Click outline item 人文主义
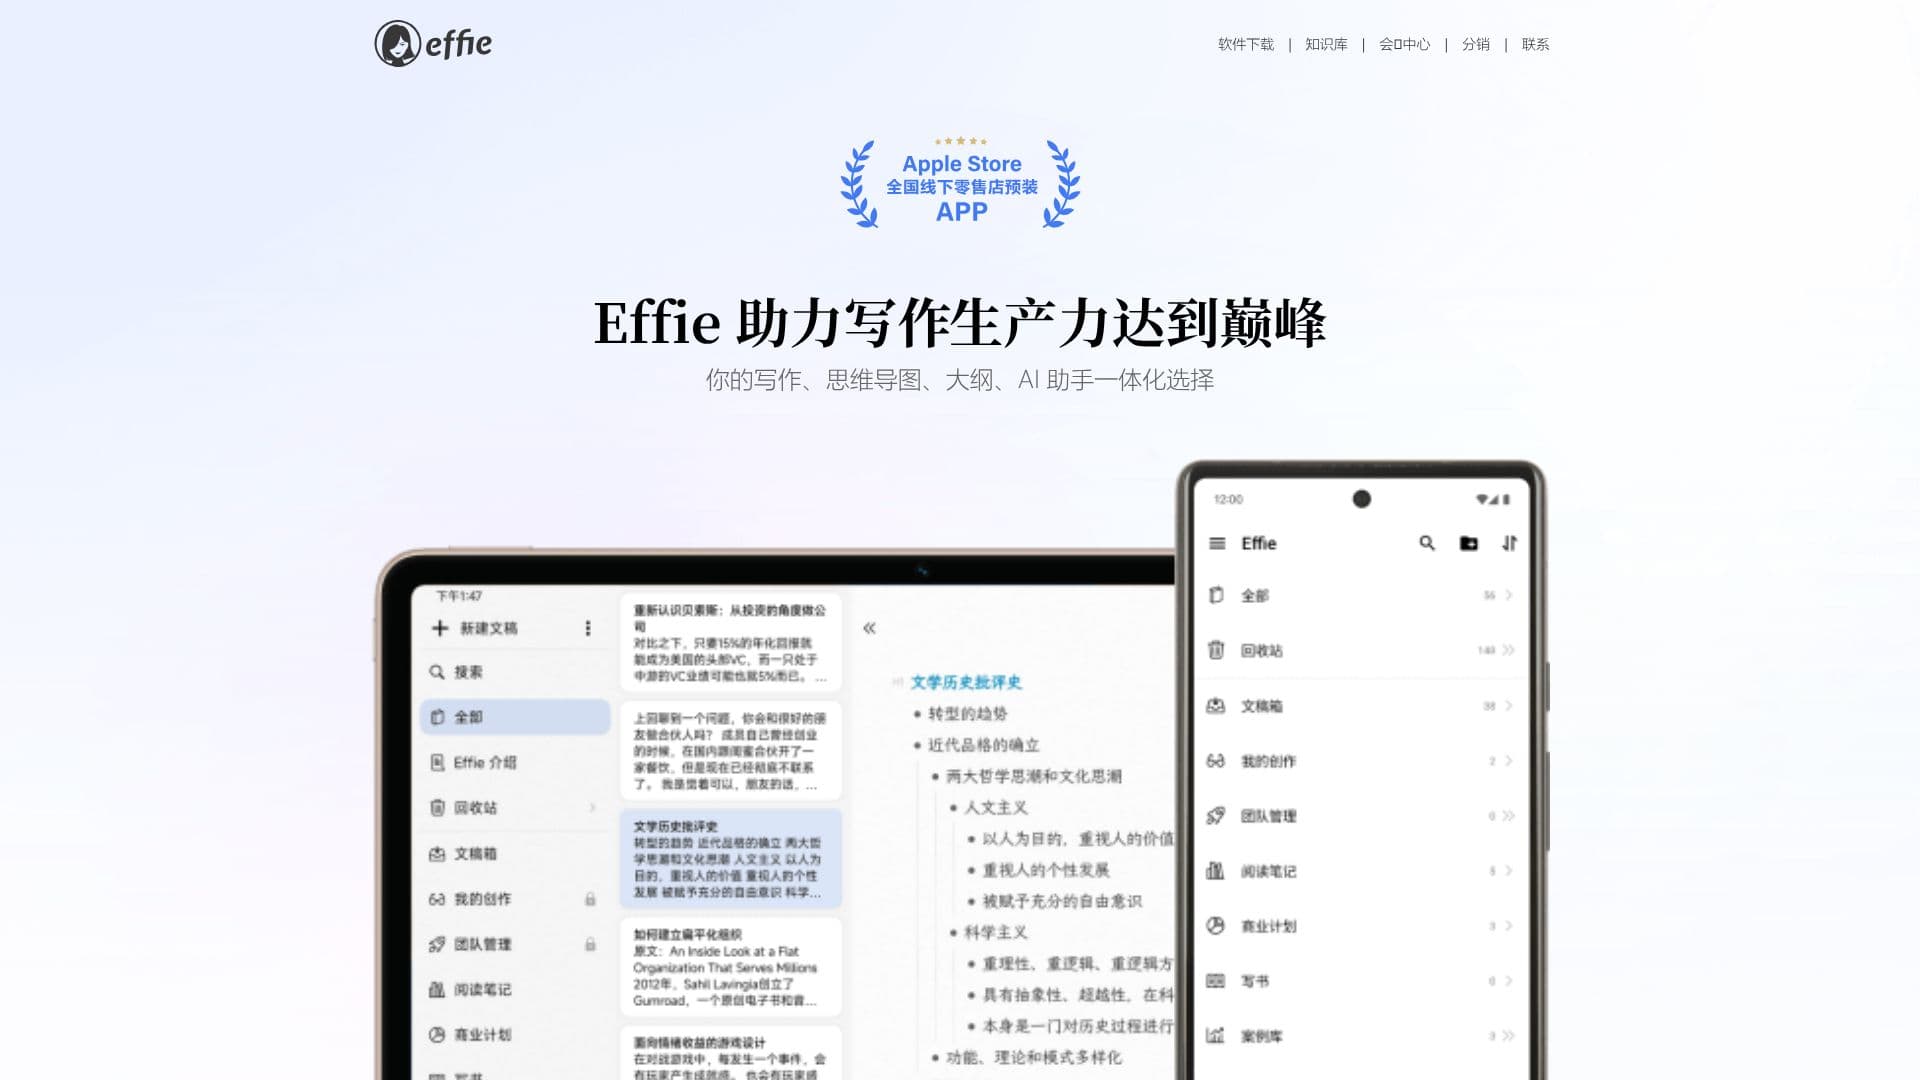 (995, 807)
